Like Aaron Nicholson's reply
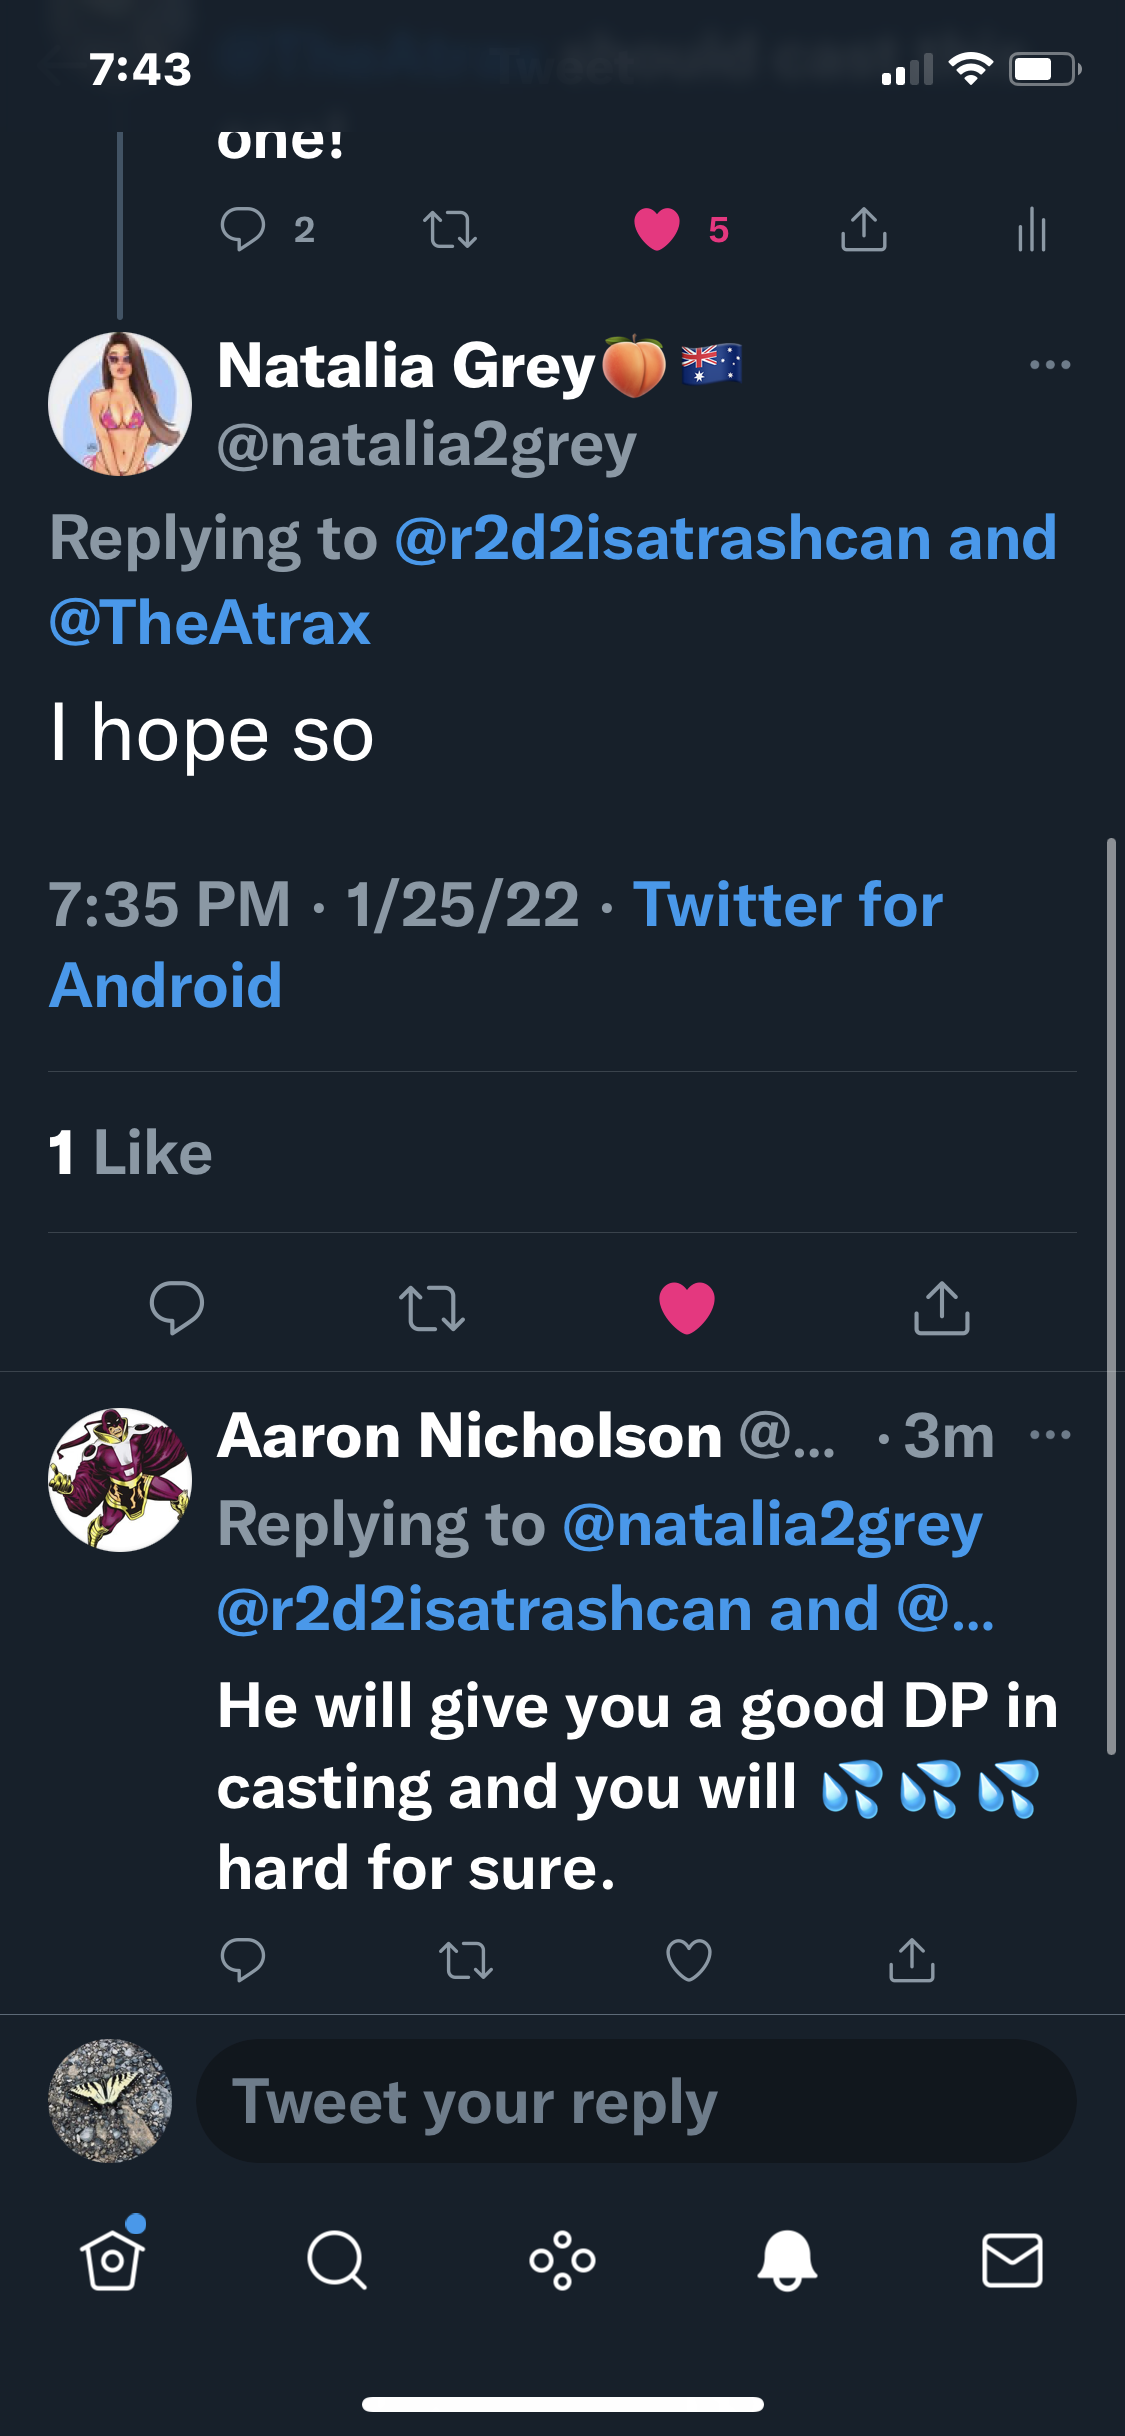 pyautogui.click(x=689, y=1960)
